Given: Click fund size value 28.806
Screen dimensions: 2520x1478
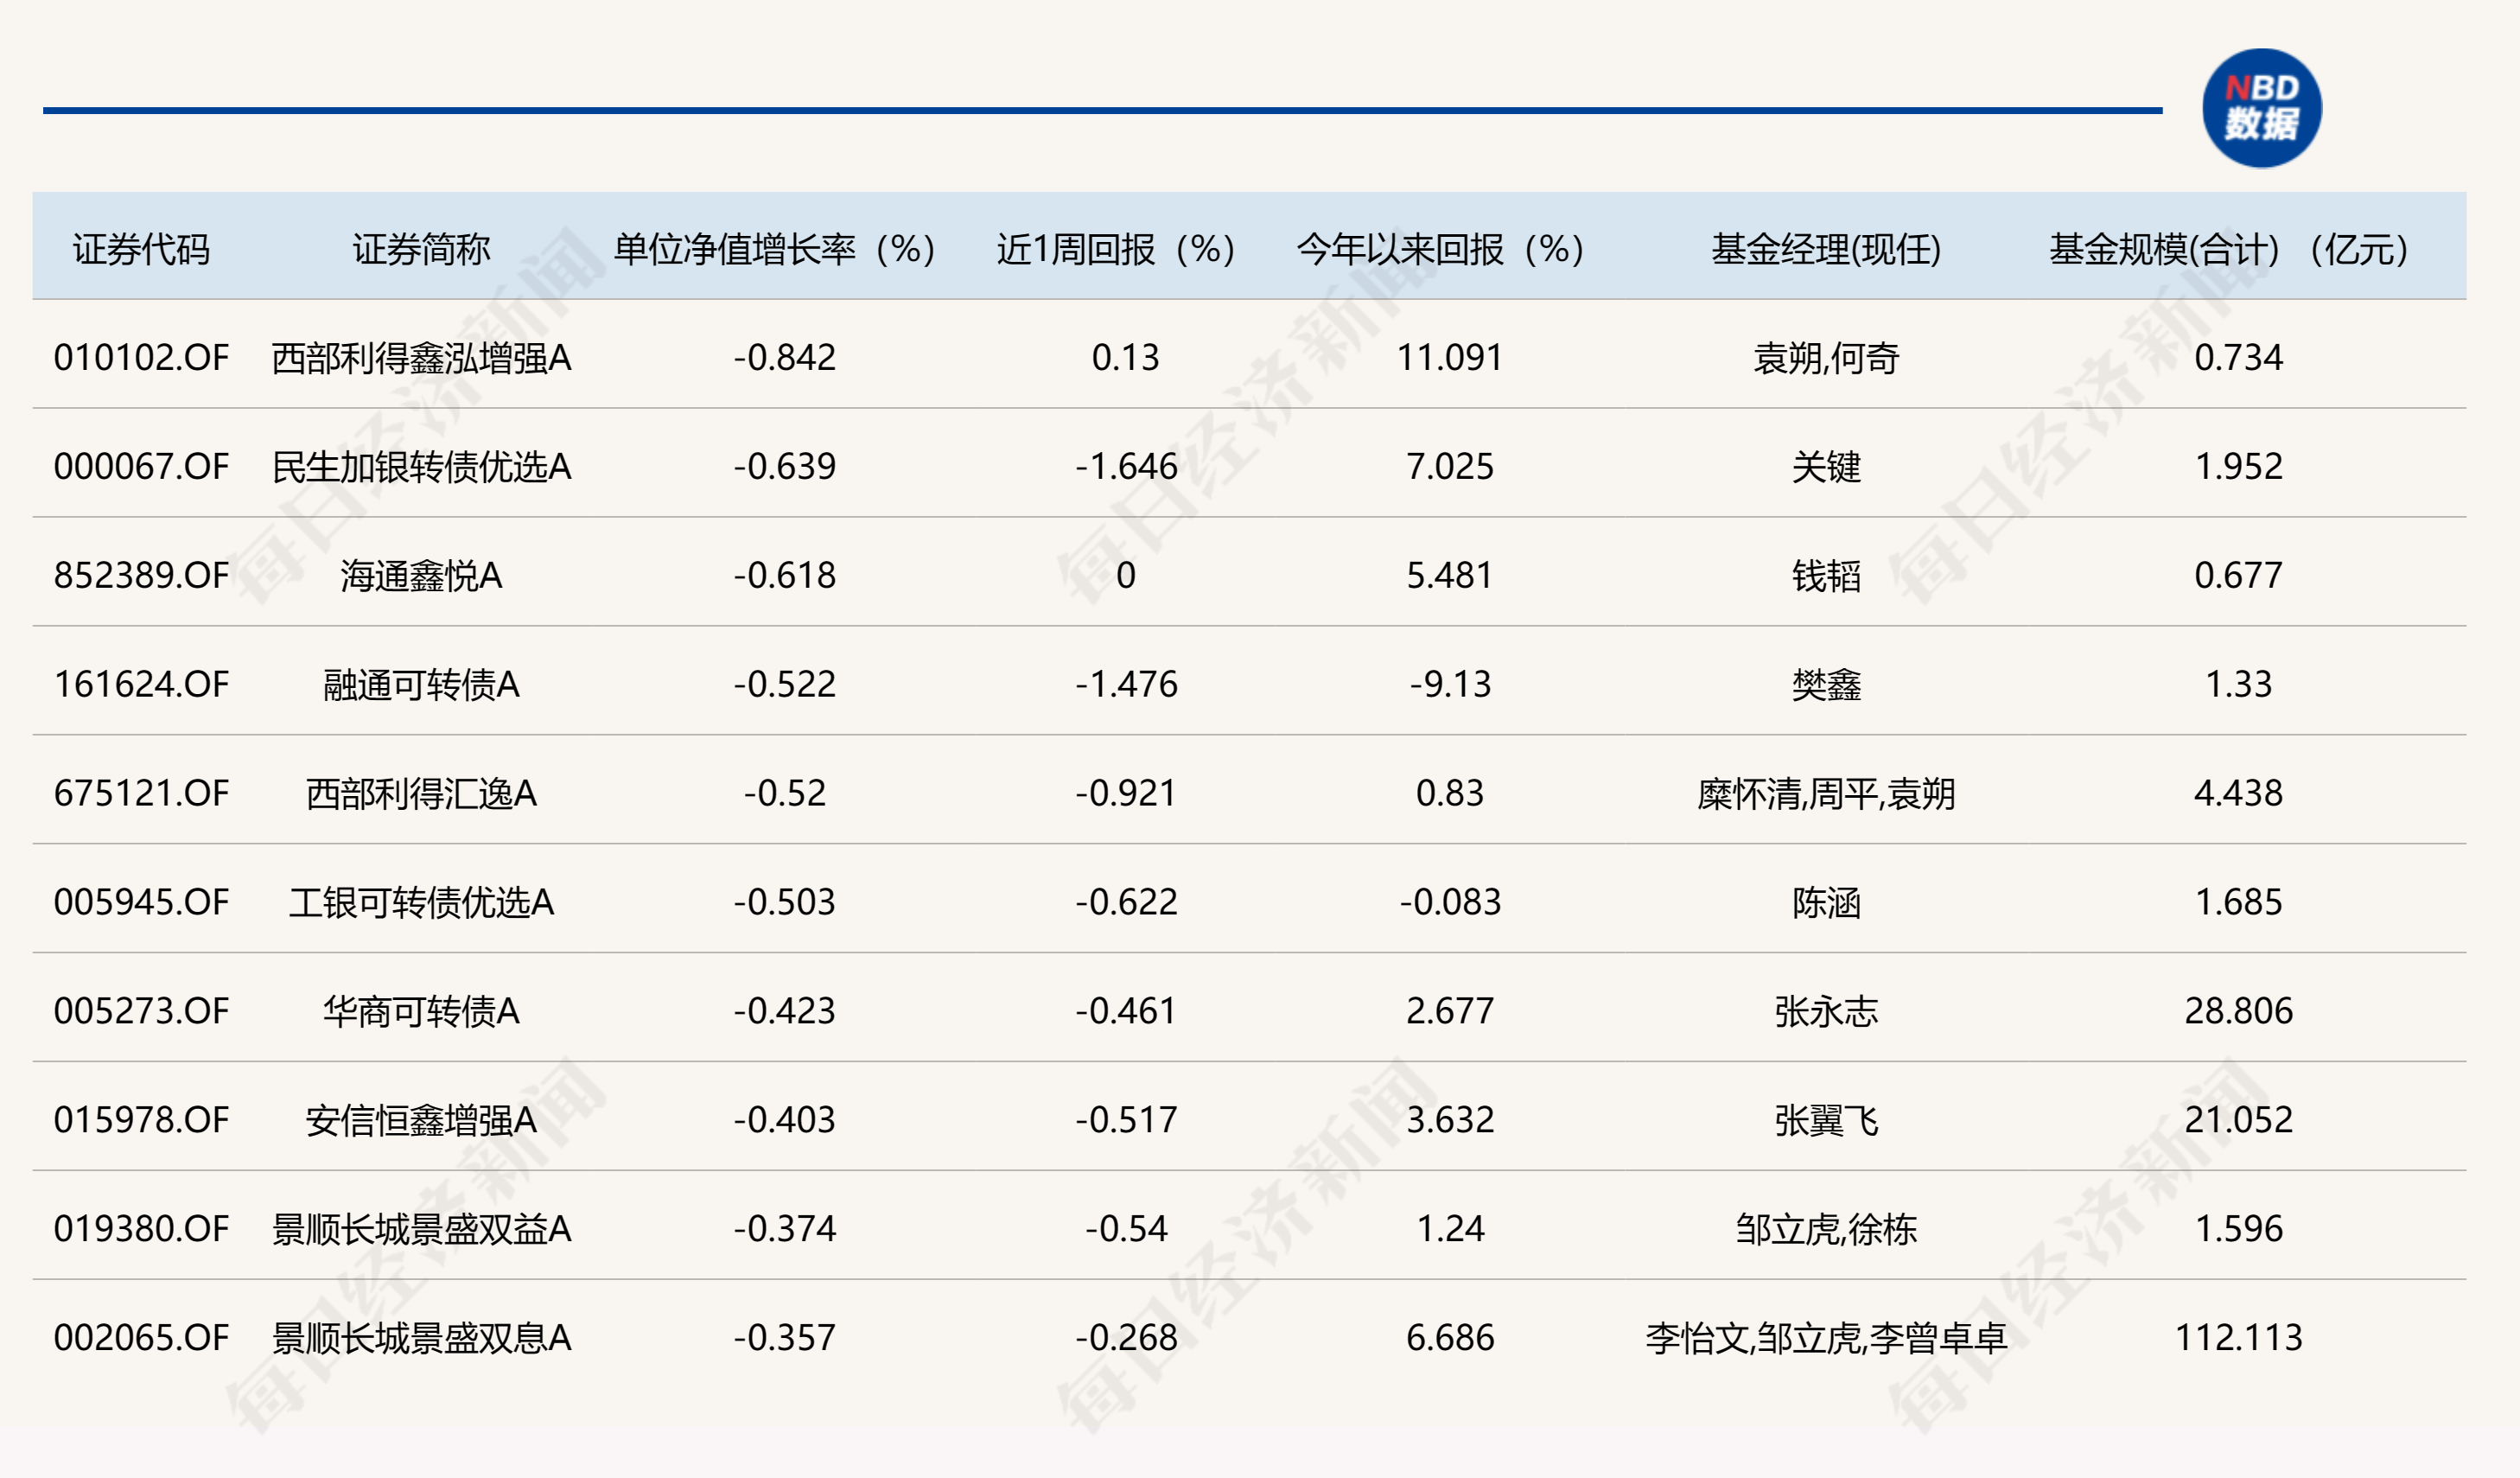Looking at the screenshot, I should pos(2239,1012).
